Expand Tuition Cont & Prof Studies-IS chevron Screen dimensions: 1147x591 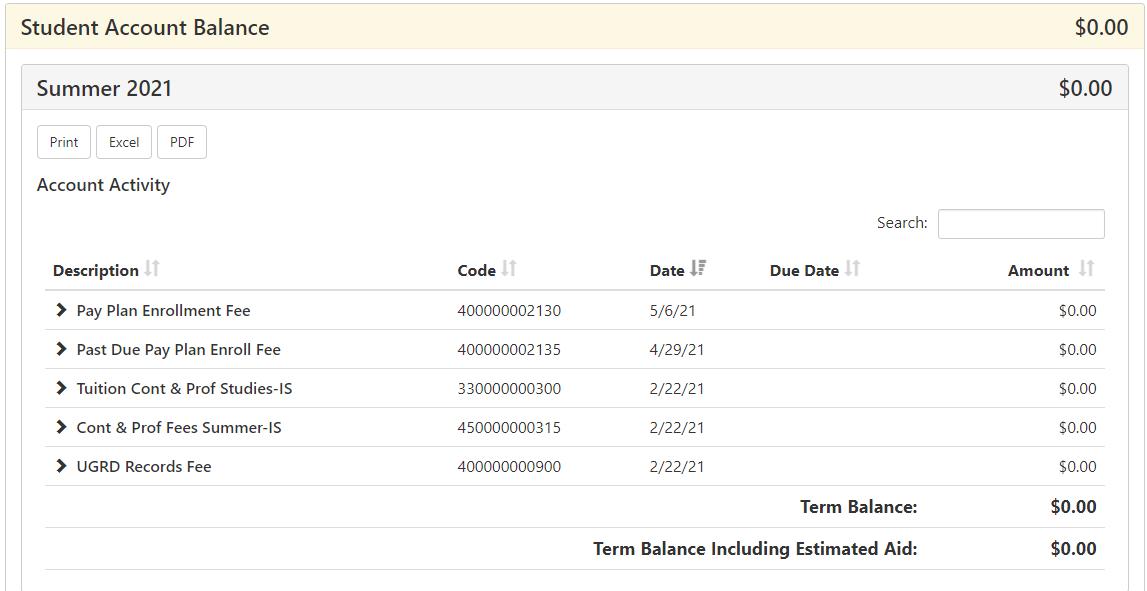click(x=61, y=388)
